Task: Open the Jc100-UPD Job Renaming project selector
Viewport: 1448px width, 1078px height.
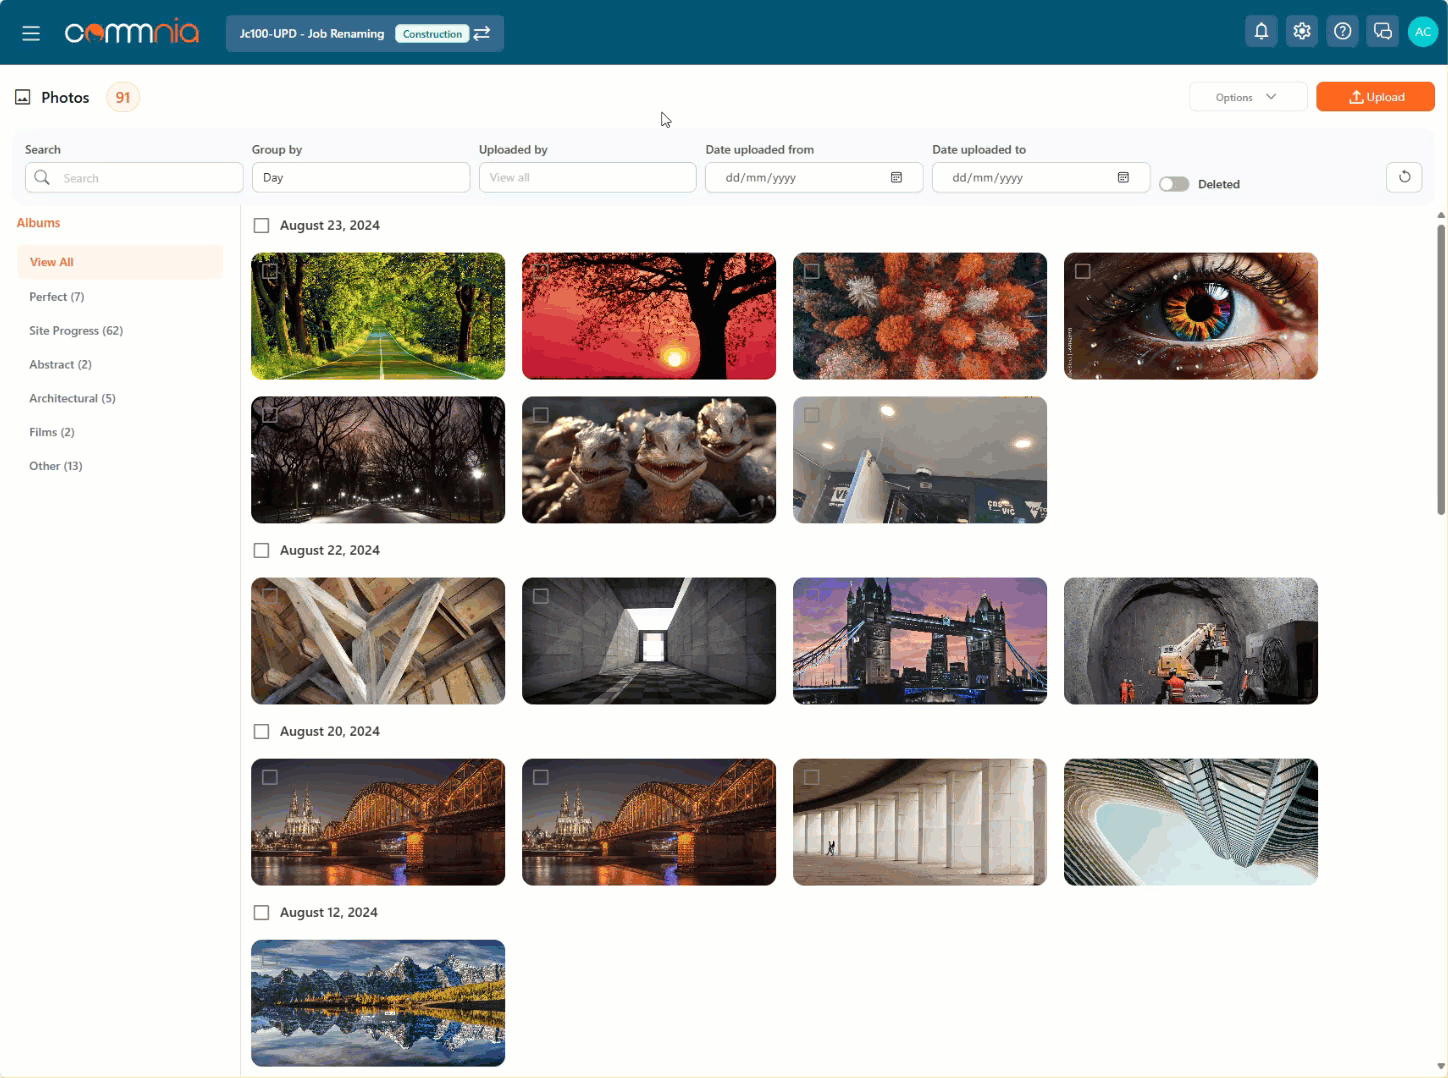Action: [365, 33]
